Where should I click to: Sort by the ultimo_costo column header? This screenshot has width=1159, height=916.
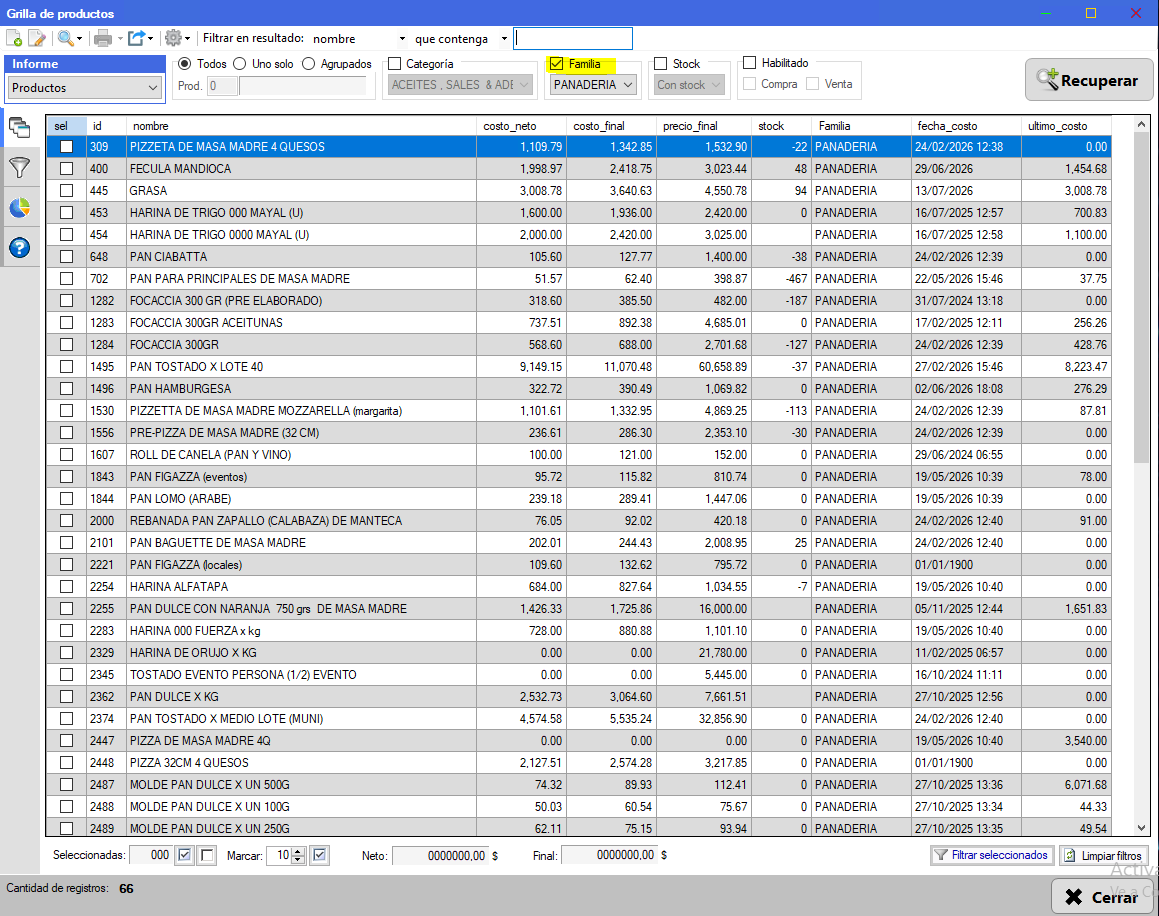1066,126
